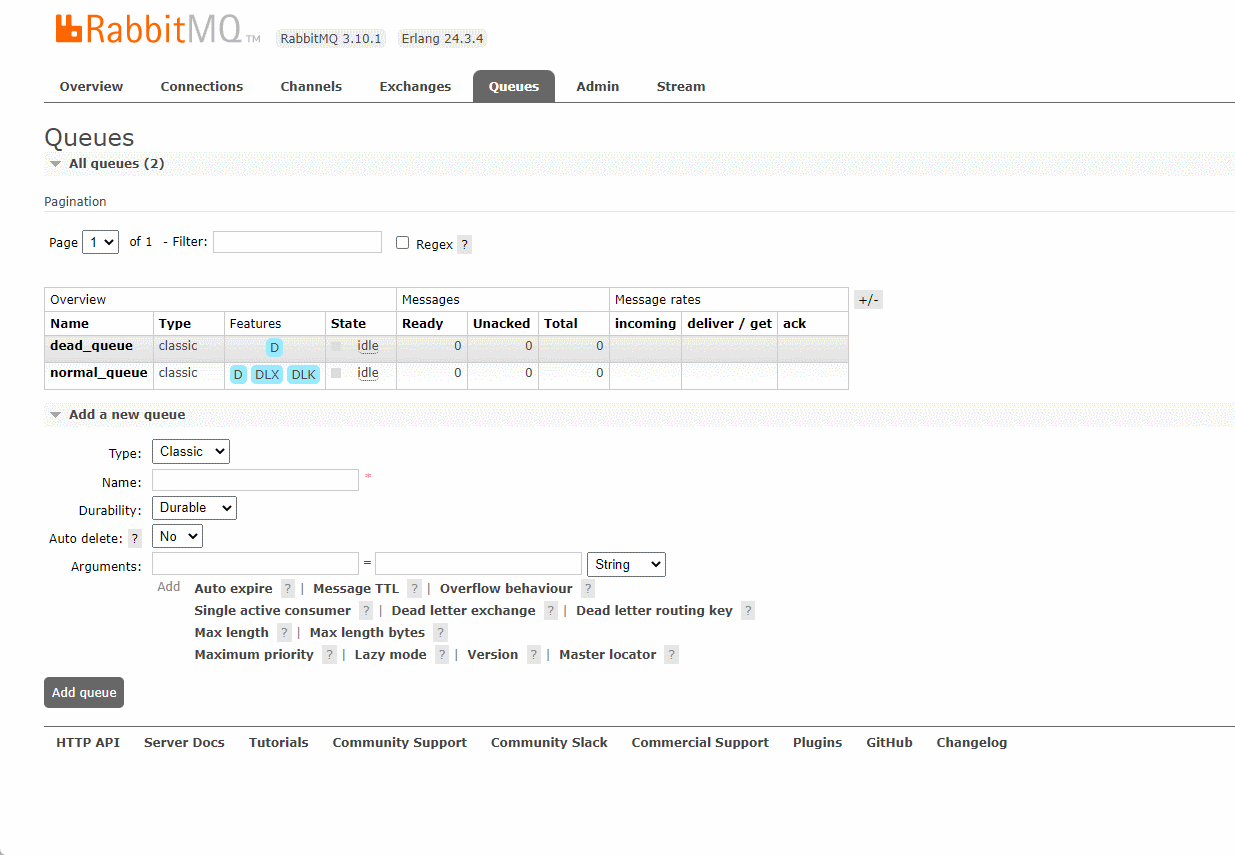Click help icon for Maximum priority
1235x855 pixels.
coord(329,654)
